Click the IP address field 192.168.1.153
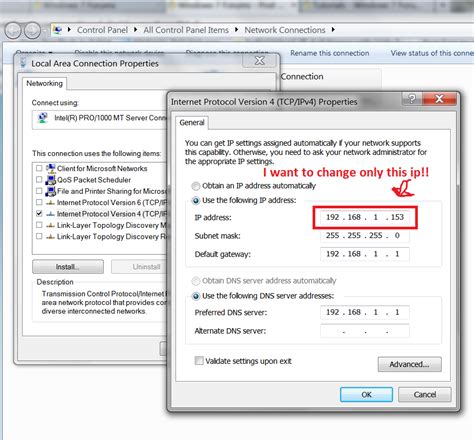The width and height of the screenshot is (474, 448). pyautogui.click(x=365, y=217)
